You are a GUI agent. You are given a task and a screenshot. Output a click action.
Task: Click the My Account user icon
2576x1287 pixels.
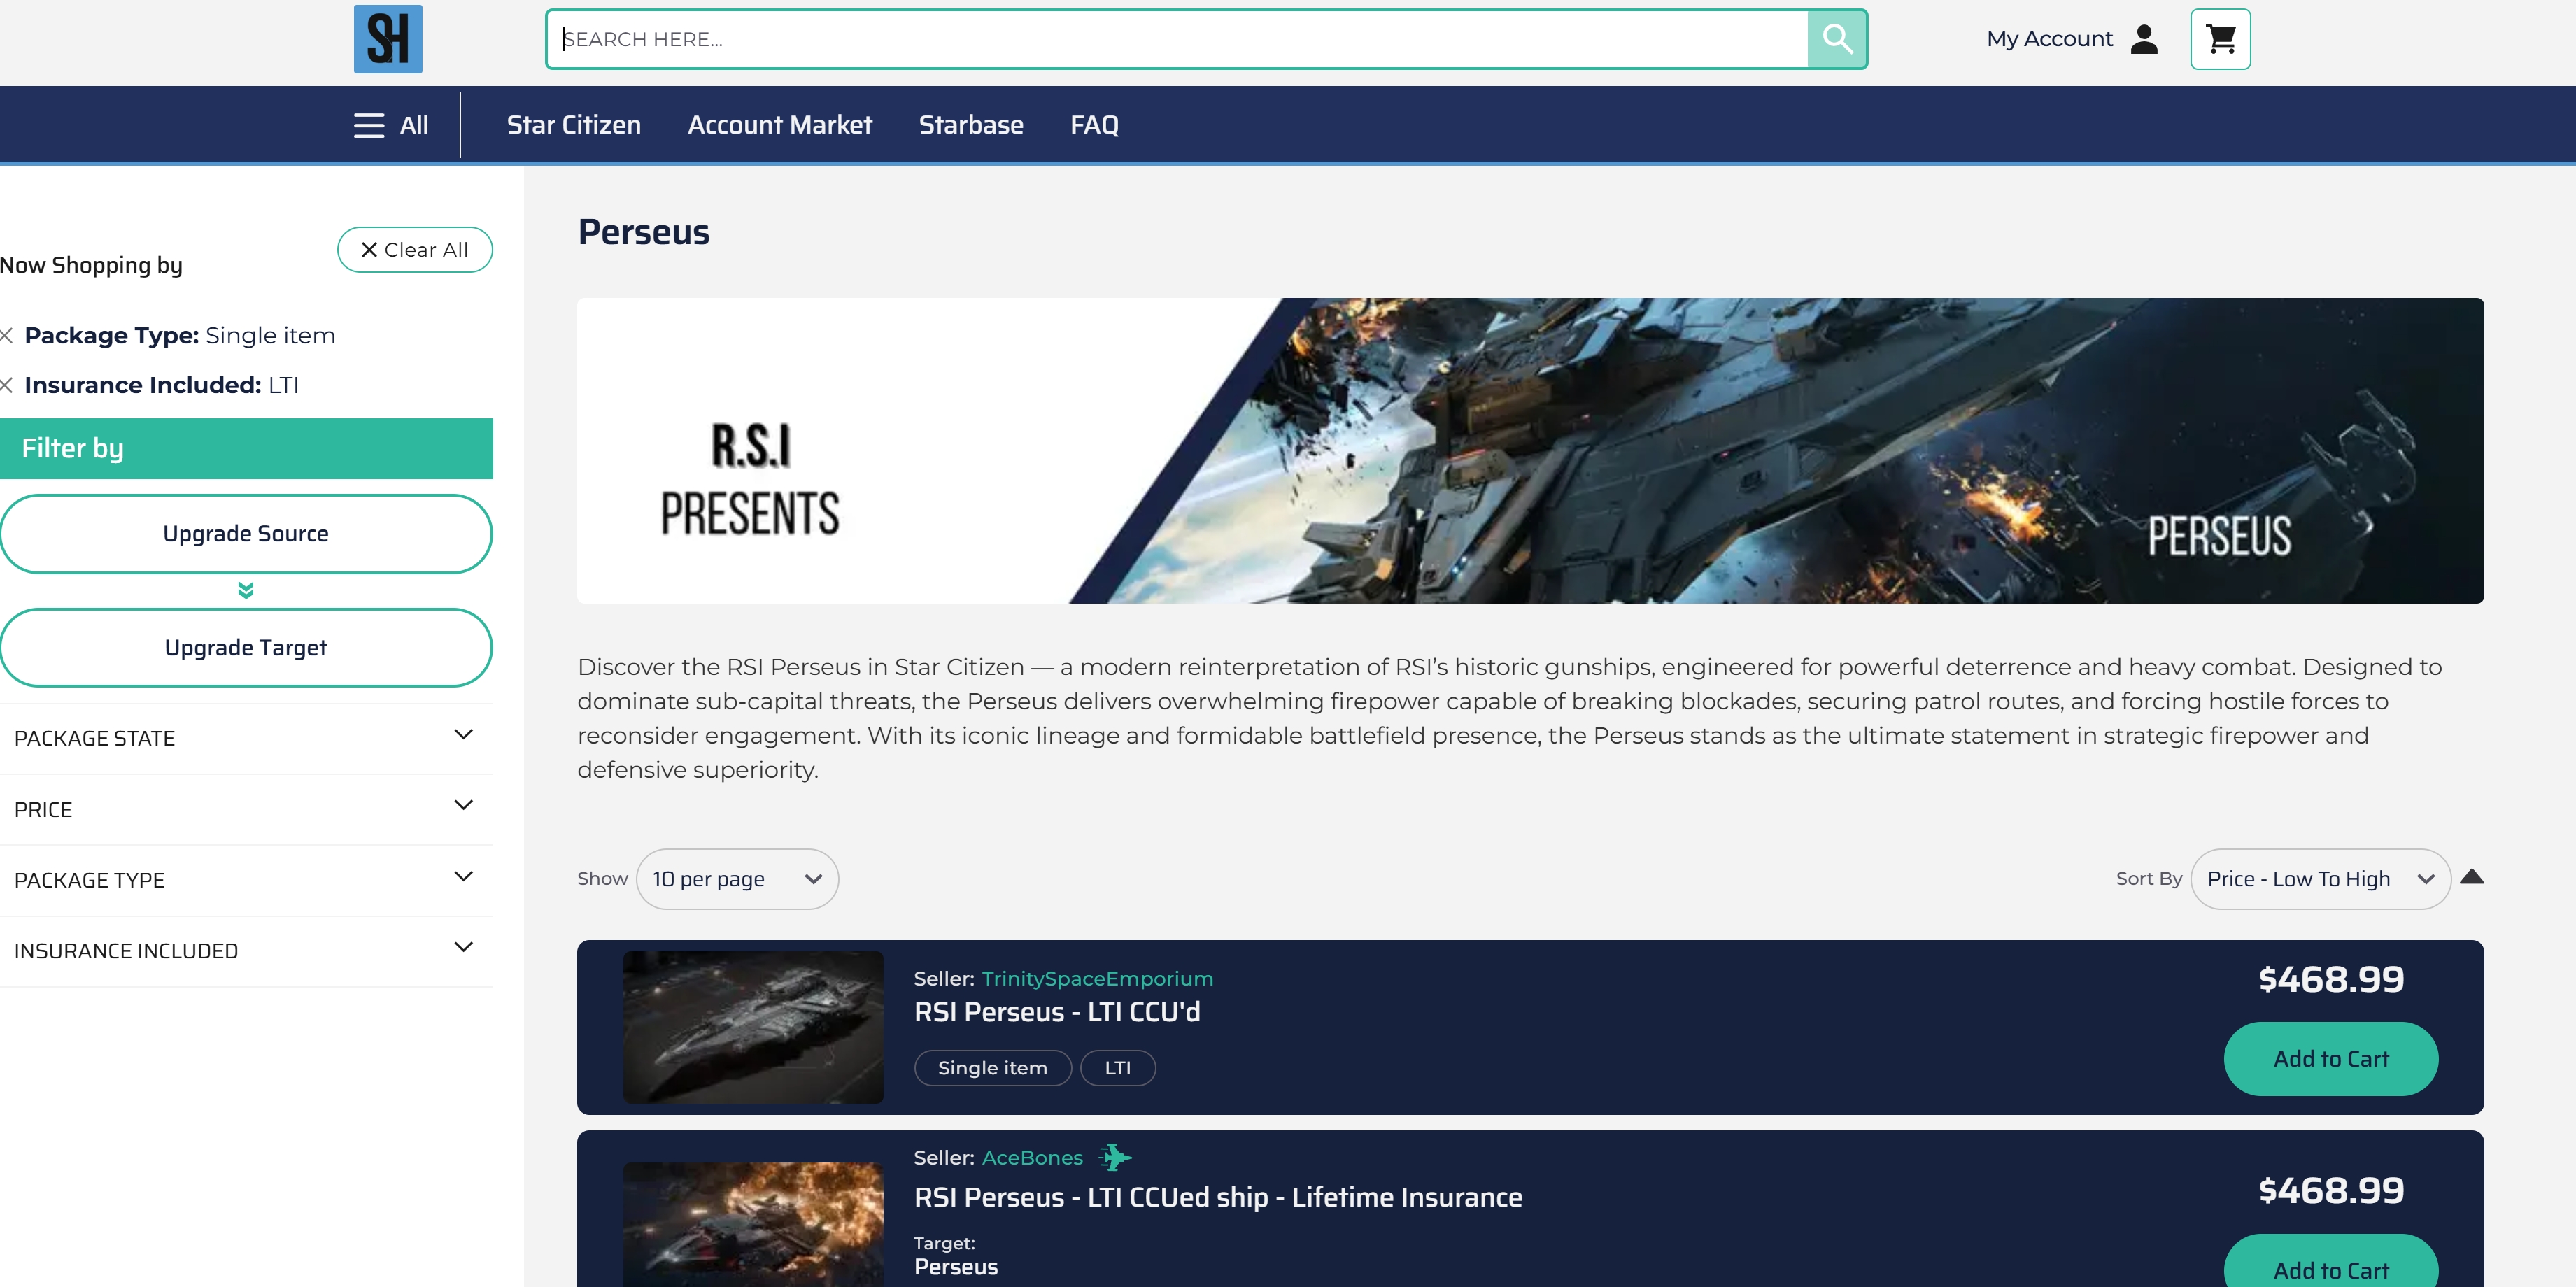click(2144, 39)
